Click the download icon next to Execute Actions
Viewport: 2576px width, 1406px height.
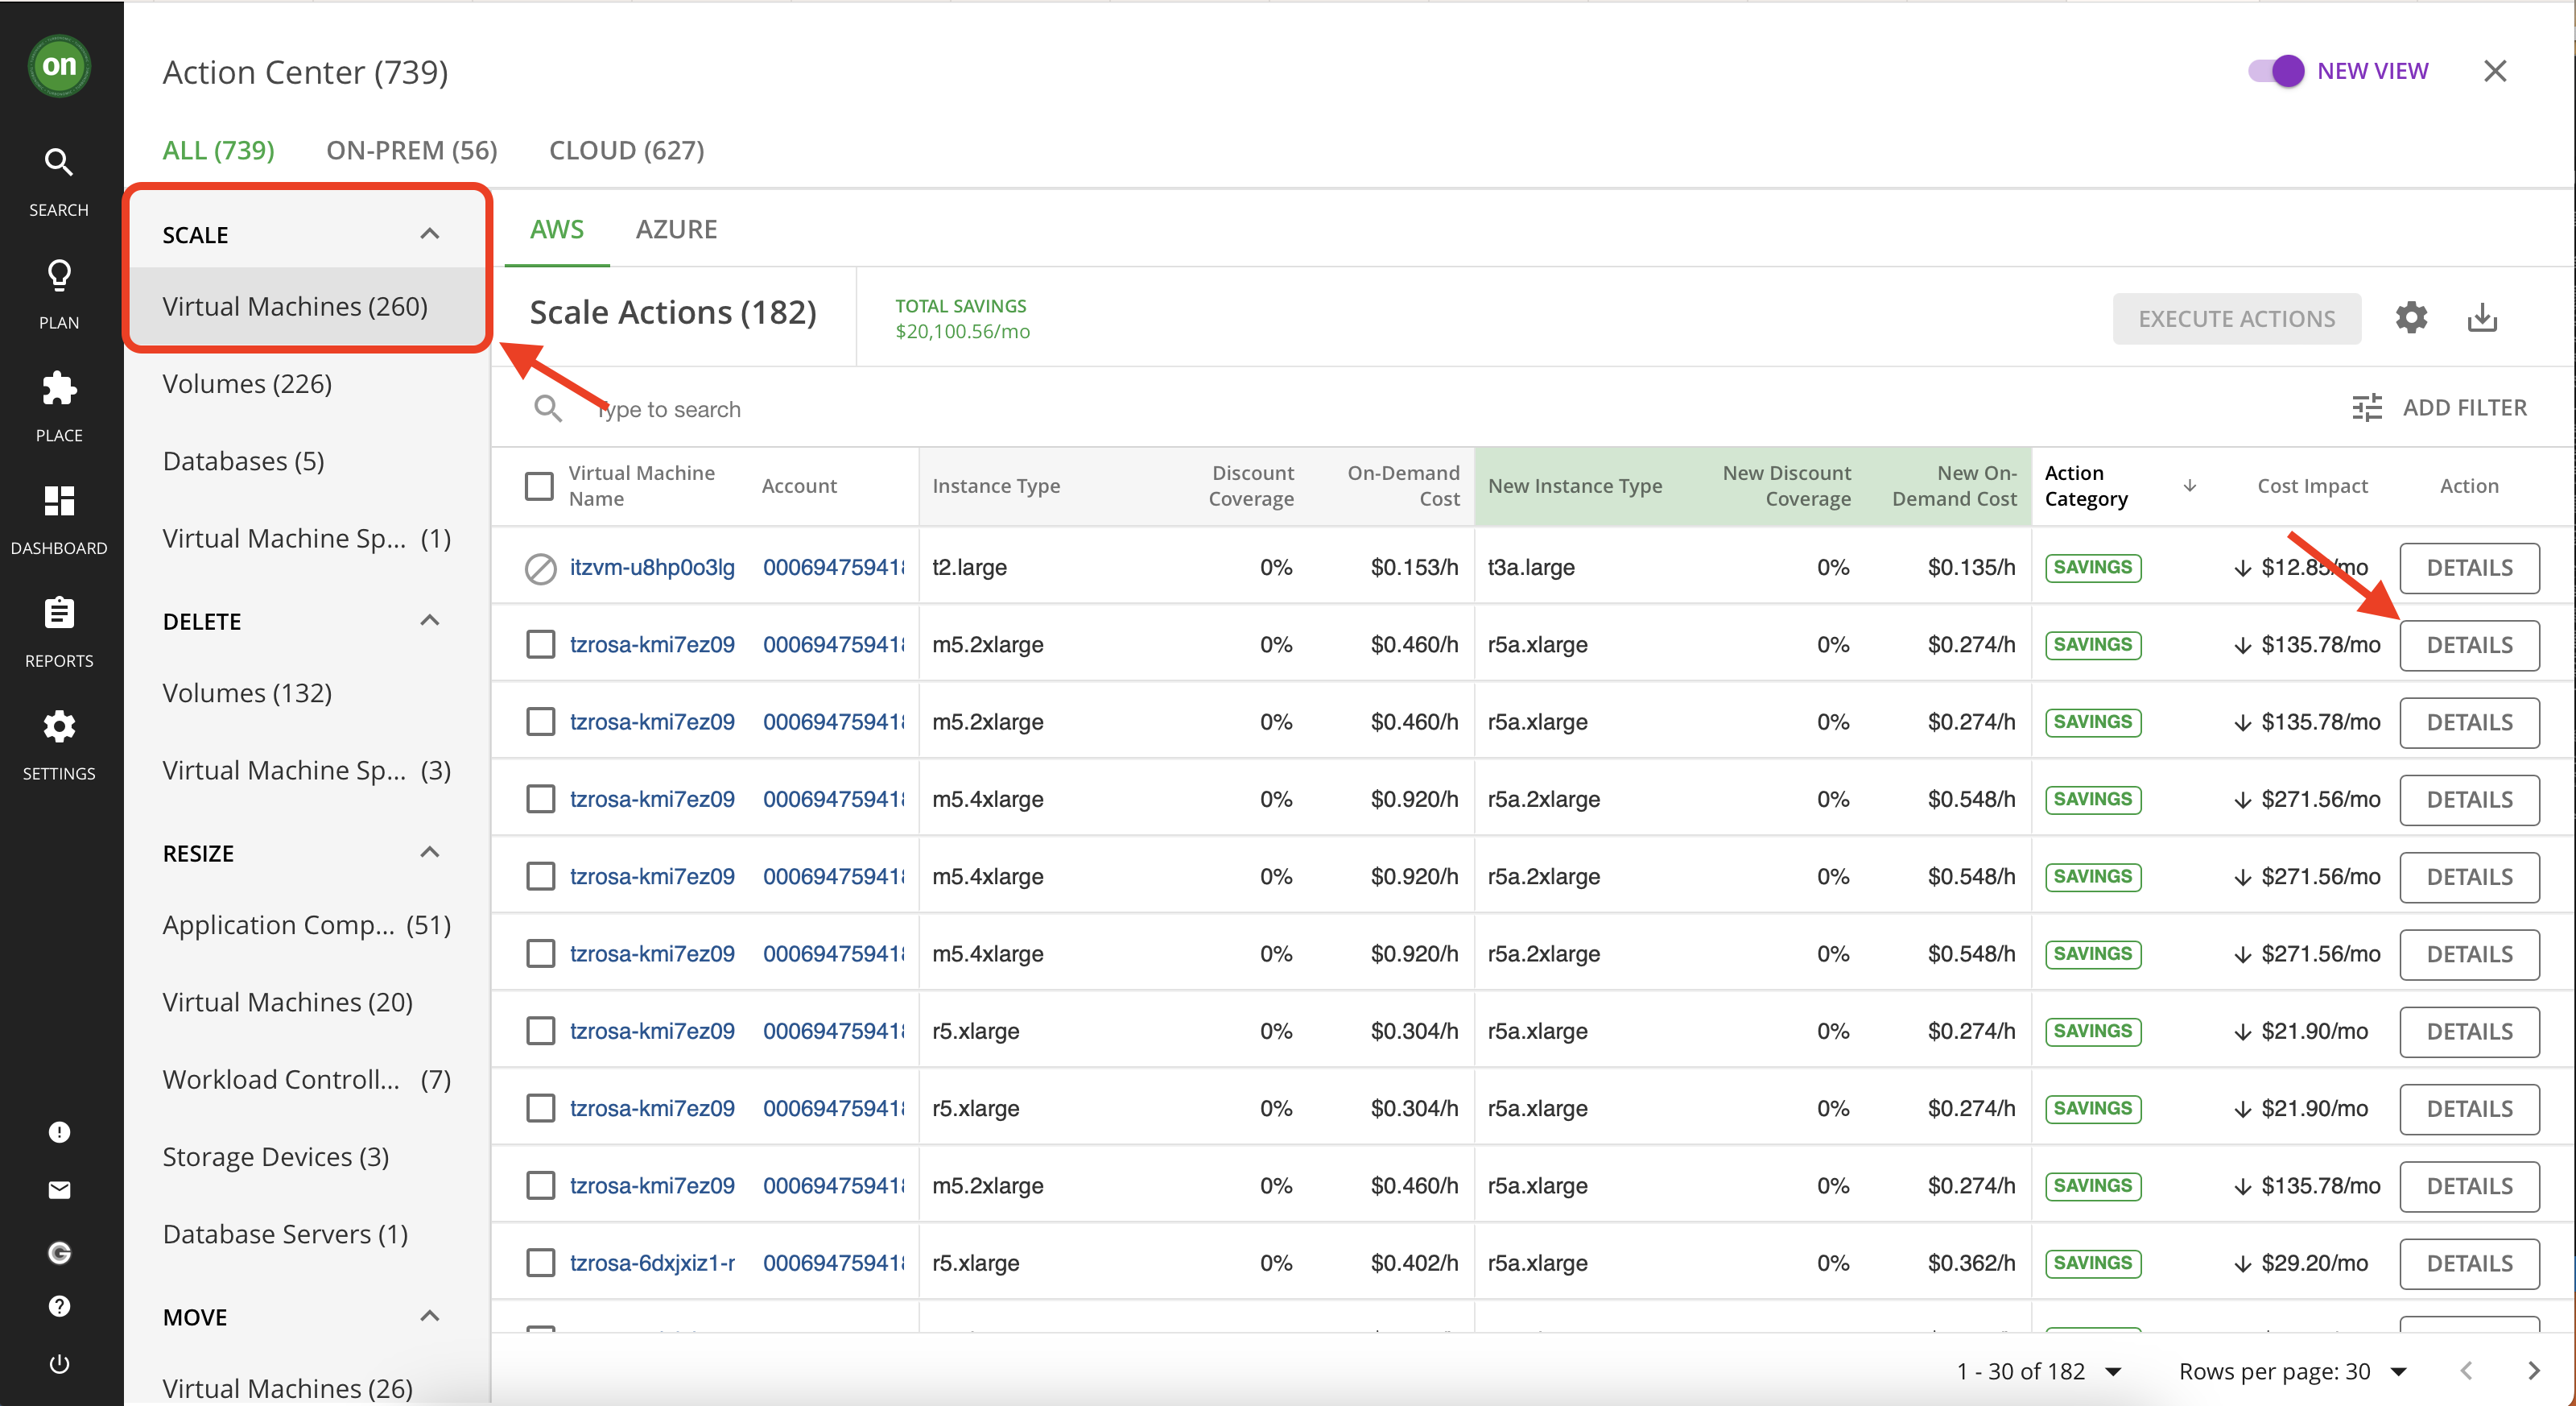(2482, 318)
